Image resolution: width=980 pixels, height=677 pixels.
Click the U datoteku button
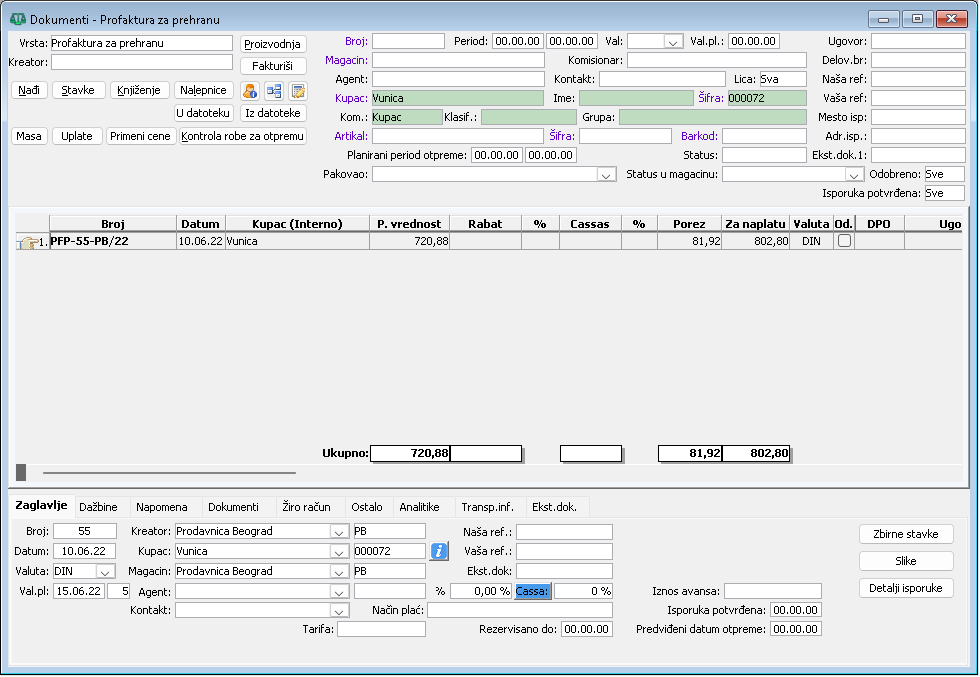tap(204, 113)
